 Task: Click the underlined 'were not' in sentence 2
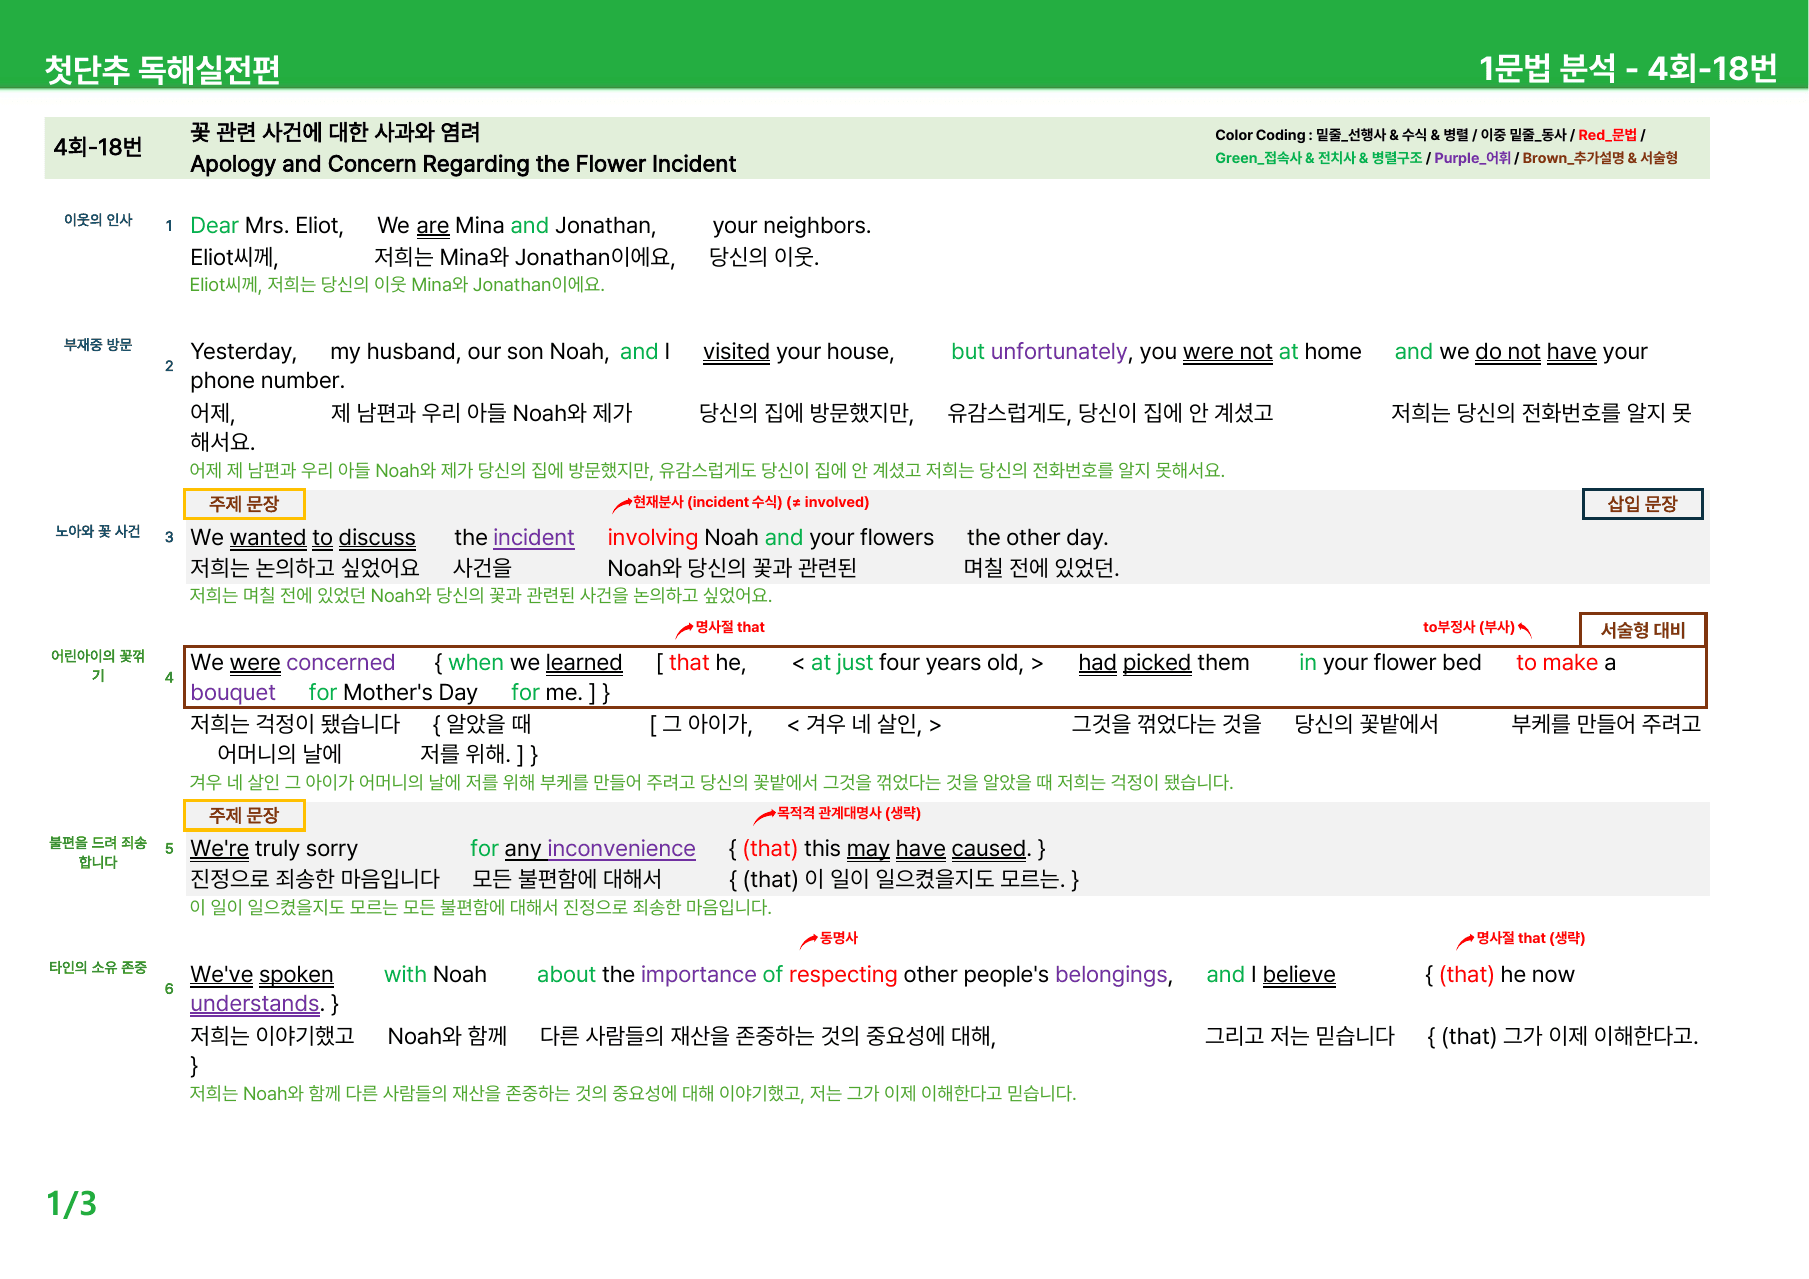pos(1227,352)
